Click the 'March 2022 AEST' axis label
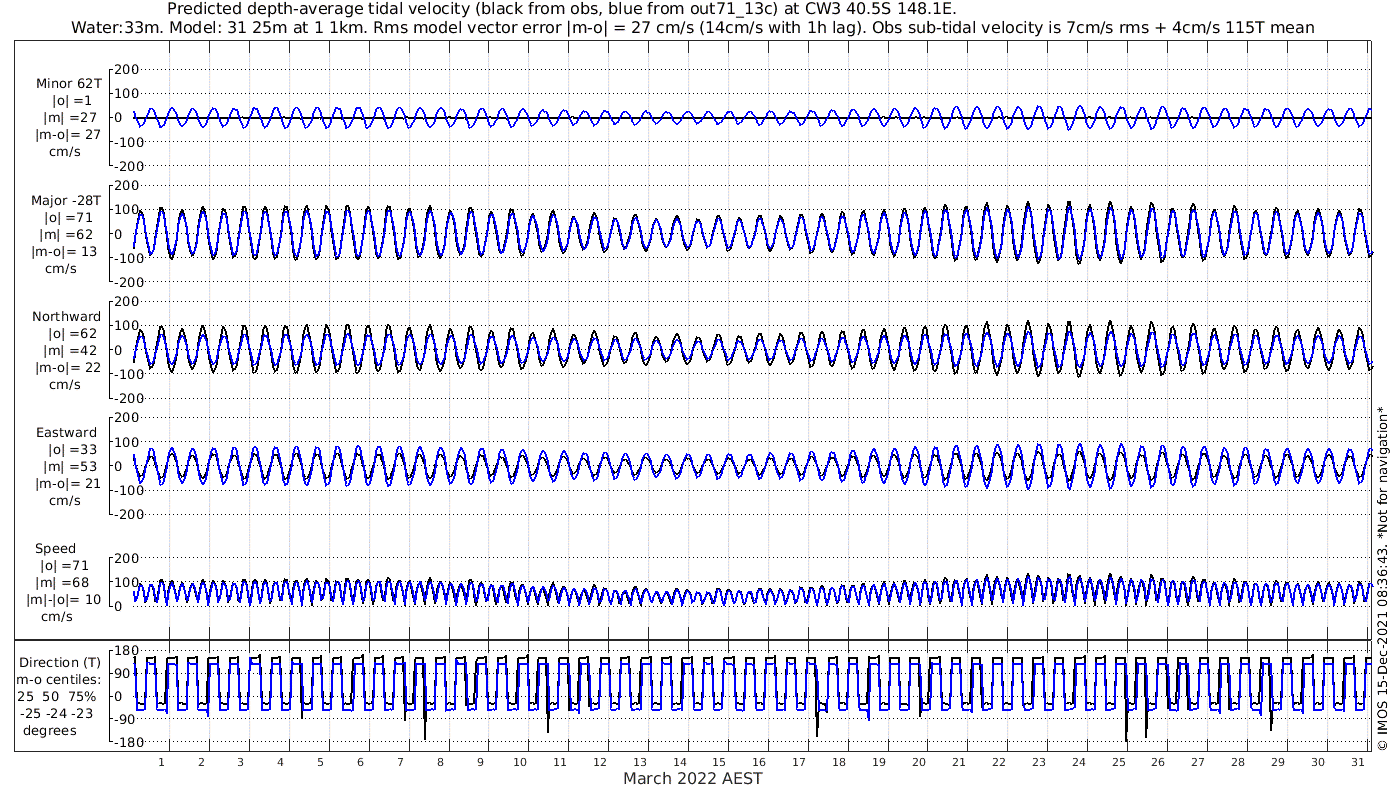Viewport: 1400px width, 800px height. 693,778
